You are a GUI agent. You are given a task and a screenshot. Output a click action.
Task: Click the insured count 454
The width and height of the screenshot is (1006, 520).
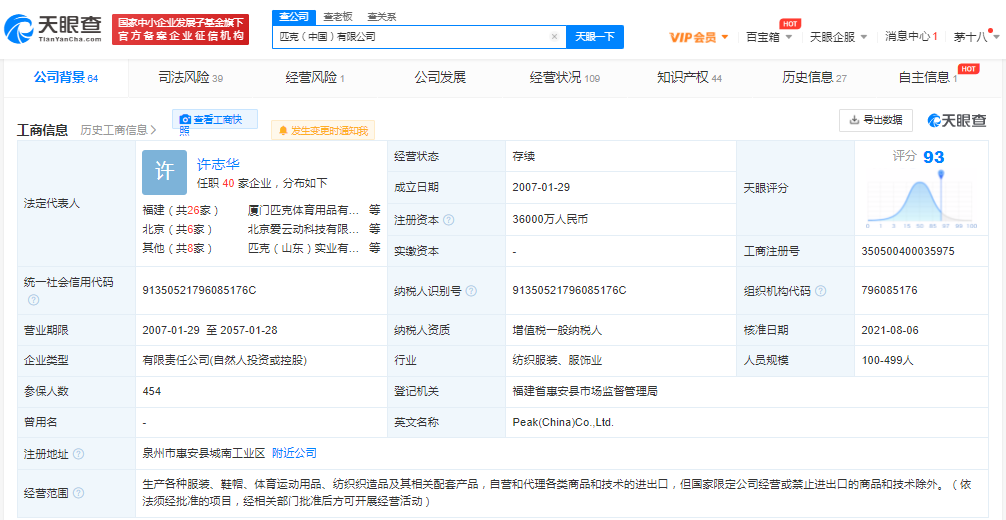[152, 391]
